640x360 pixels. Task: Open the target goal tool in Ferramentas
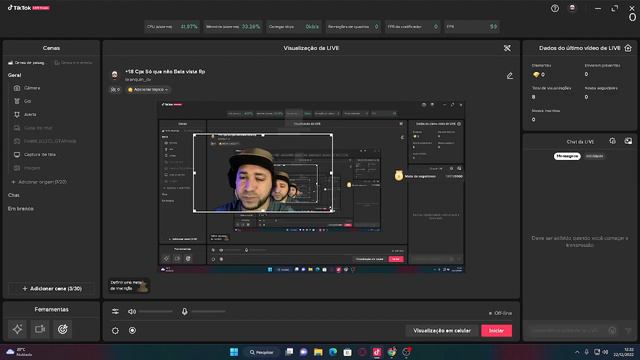(62, 329)
